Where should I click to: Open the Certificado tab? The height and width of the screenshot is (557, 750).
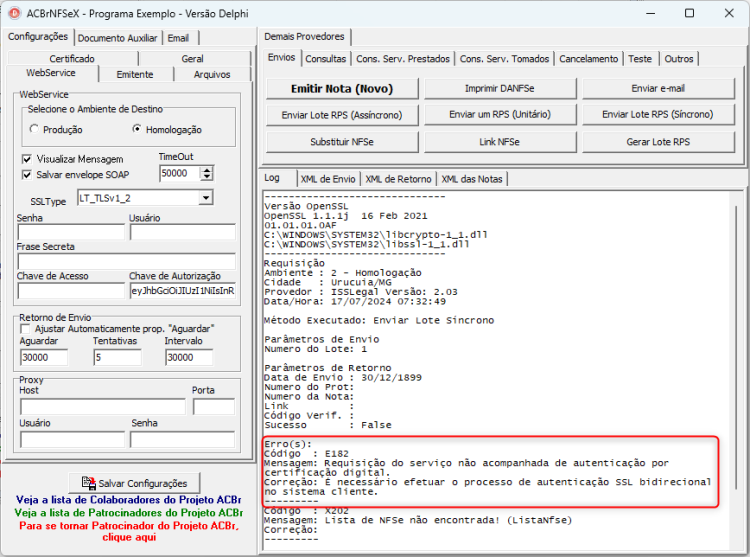point(72,58)
